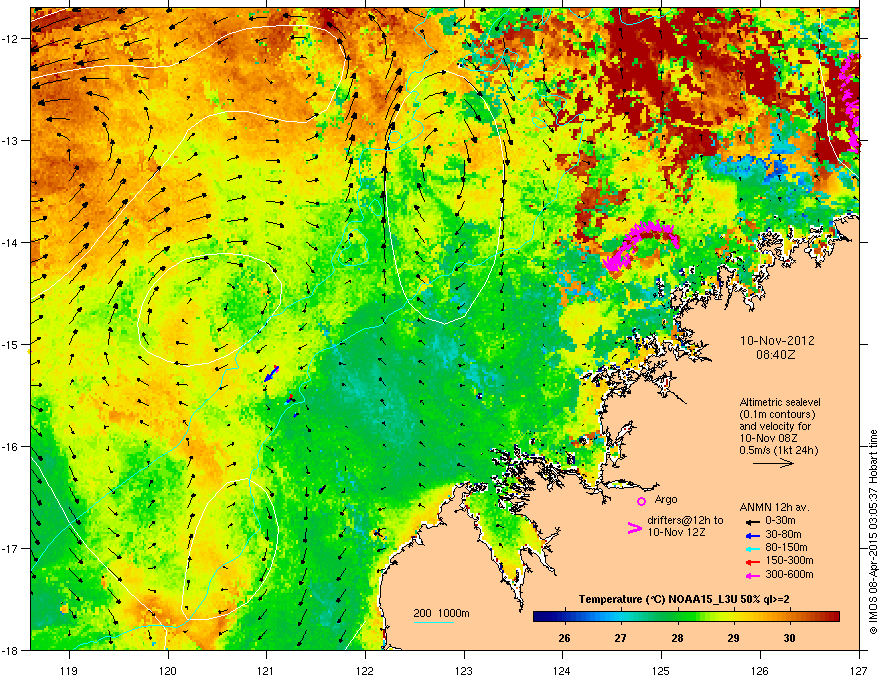
Task: Click the '10-Nov 12Z' legend text
Action: 676,532
